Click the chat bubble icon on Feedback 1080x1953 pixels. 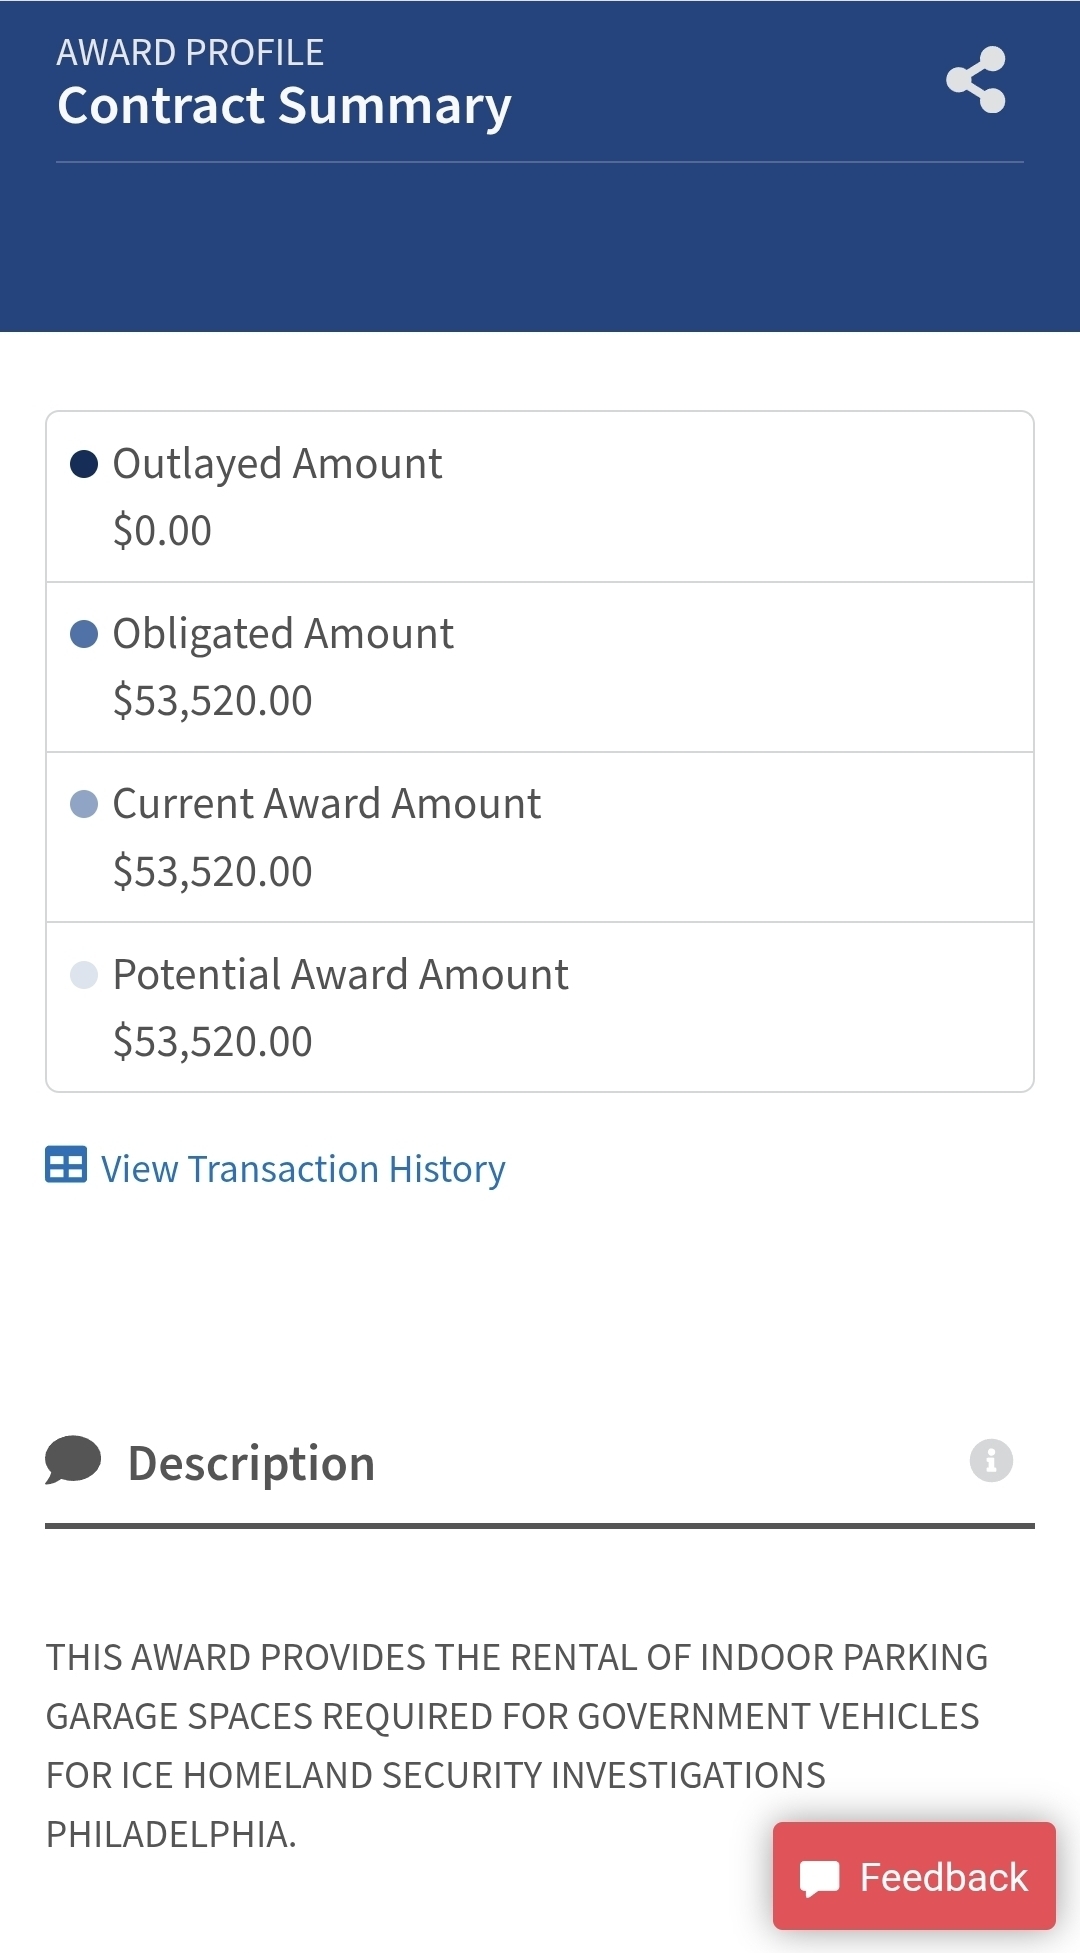click(x=820, y=1878)
